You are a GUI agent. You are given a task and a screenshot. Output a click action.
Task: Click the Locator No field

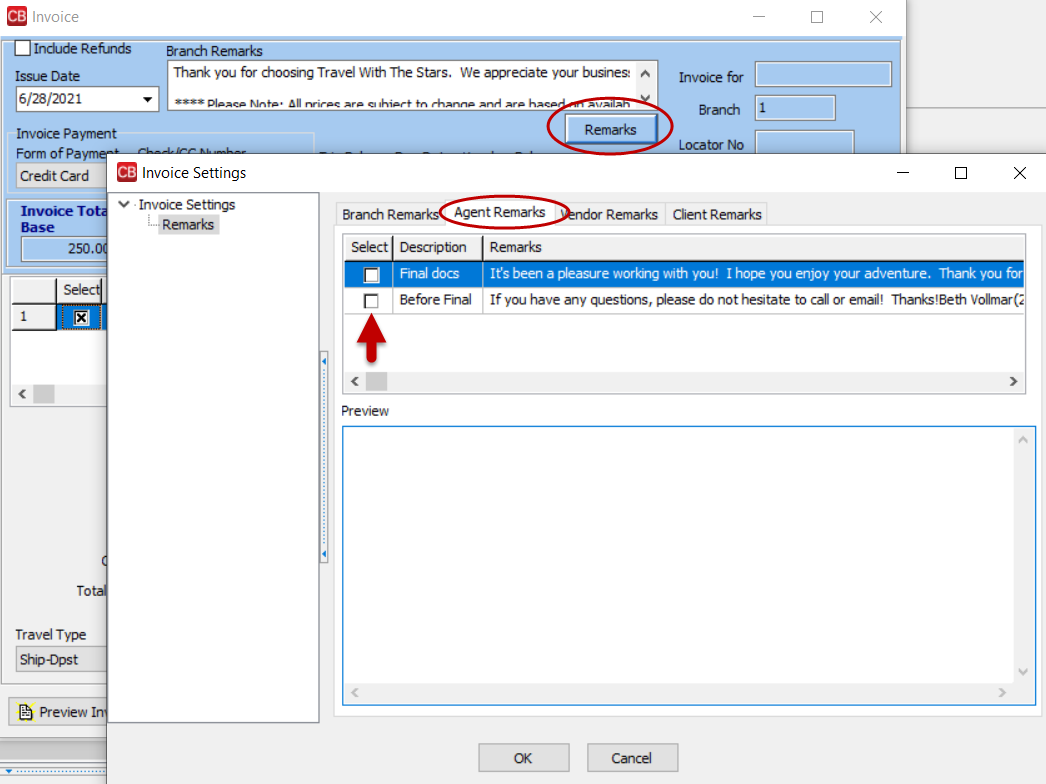[804, 142]
